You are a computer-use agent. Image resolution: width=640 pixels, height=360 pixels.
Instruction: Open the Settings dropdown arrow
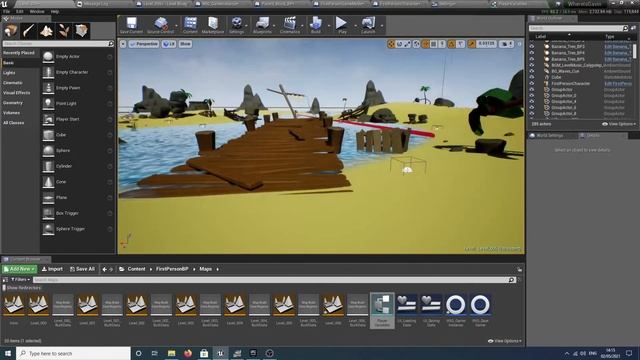click(x=246, y=25)
